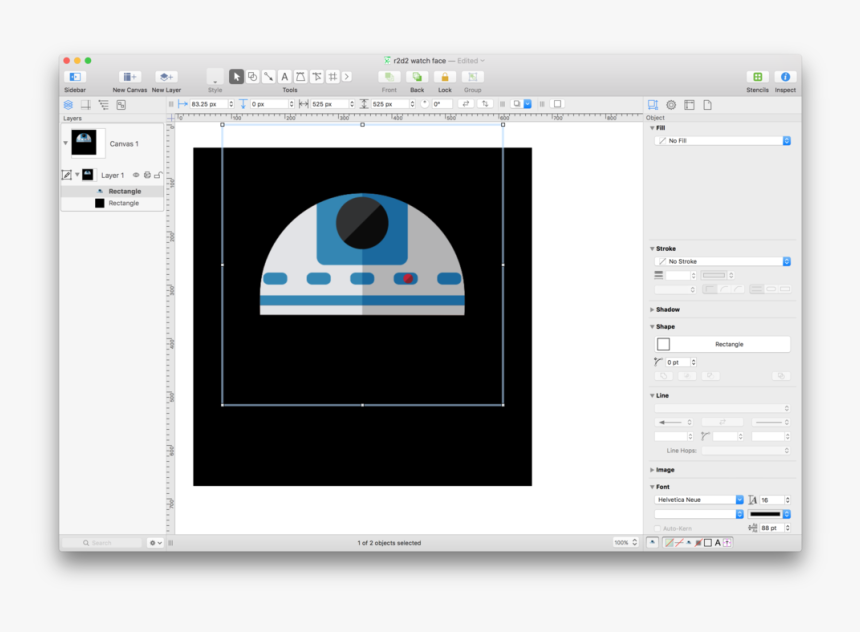
Task: Click the New Layer toolbar icon
Action: tap(166, 77)
